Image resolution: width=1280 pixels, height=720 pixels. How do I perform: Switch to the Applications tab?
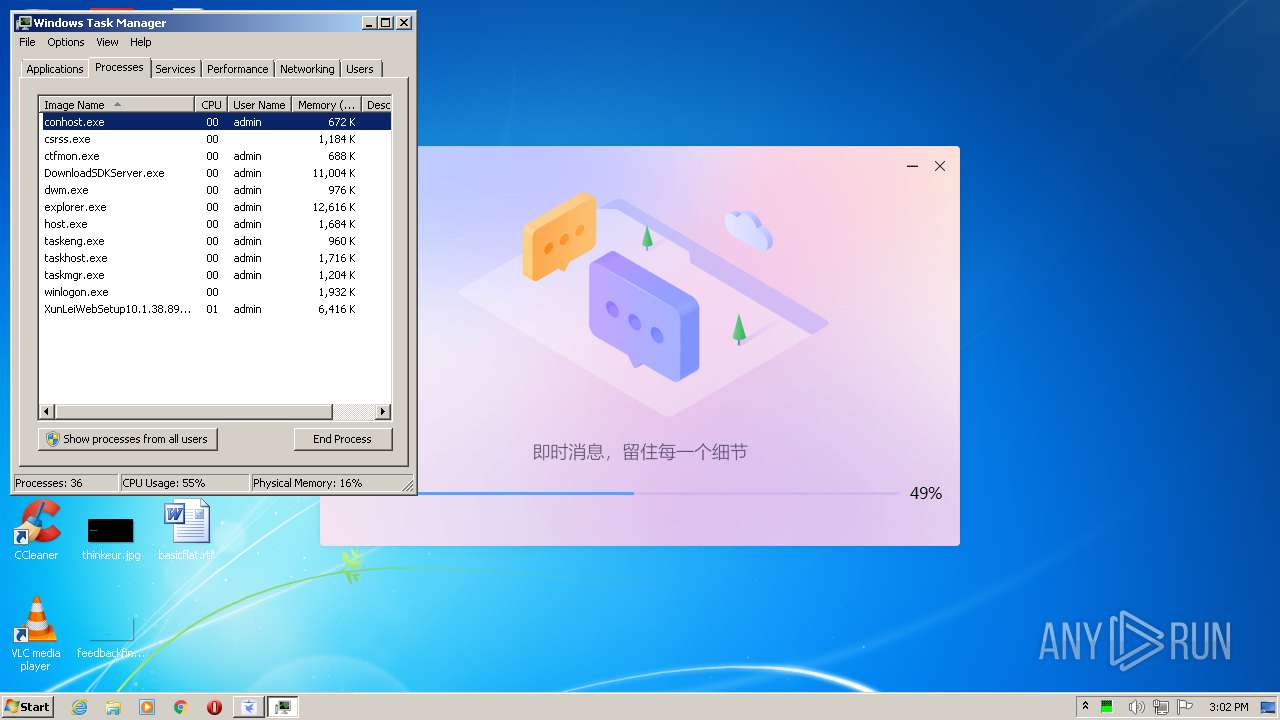click(x=55, y=69)
